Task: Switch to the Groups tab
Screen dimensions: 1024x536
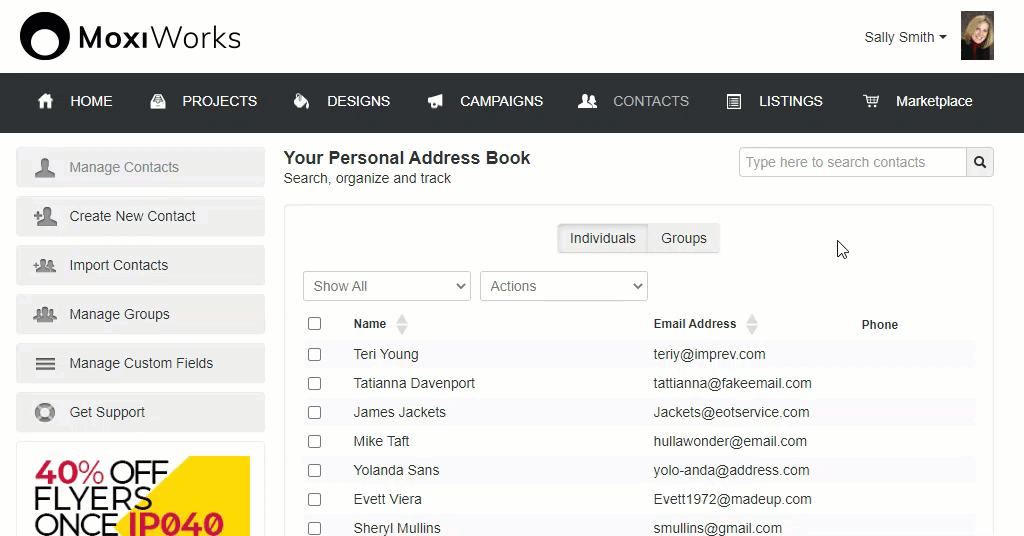Action: (x=683, y=238)
